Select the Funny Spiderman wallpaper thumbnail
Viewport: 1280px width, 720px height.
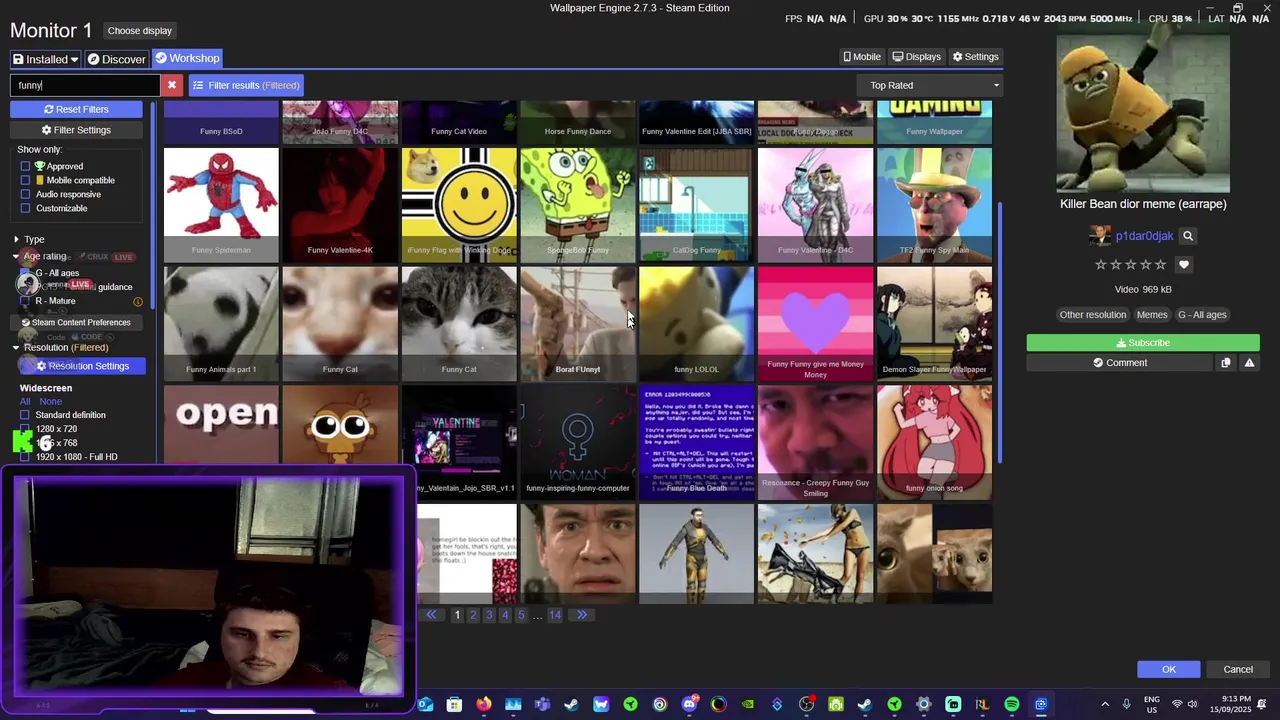click(221, 204)
